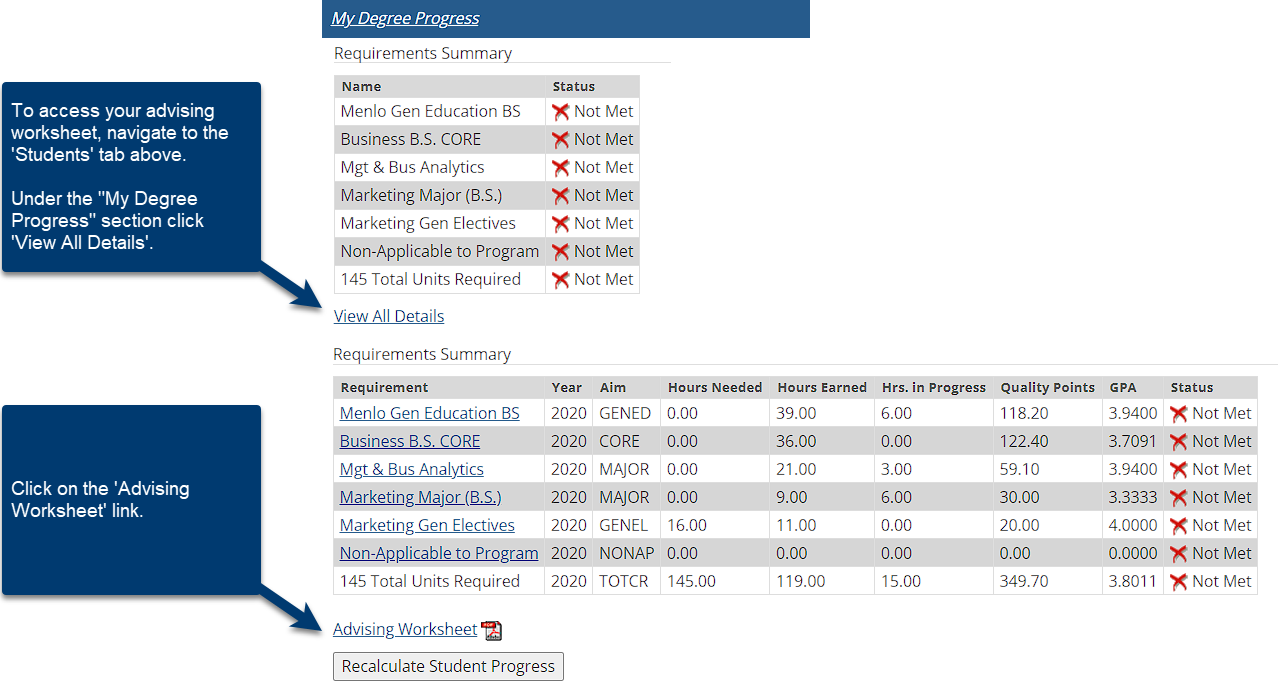Open Marketing Gen Electives requirement link
The height and width of the screenshot is (687, 1278).
coord(427,525)
